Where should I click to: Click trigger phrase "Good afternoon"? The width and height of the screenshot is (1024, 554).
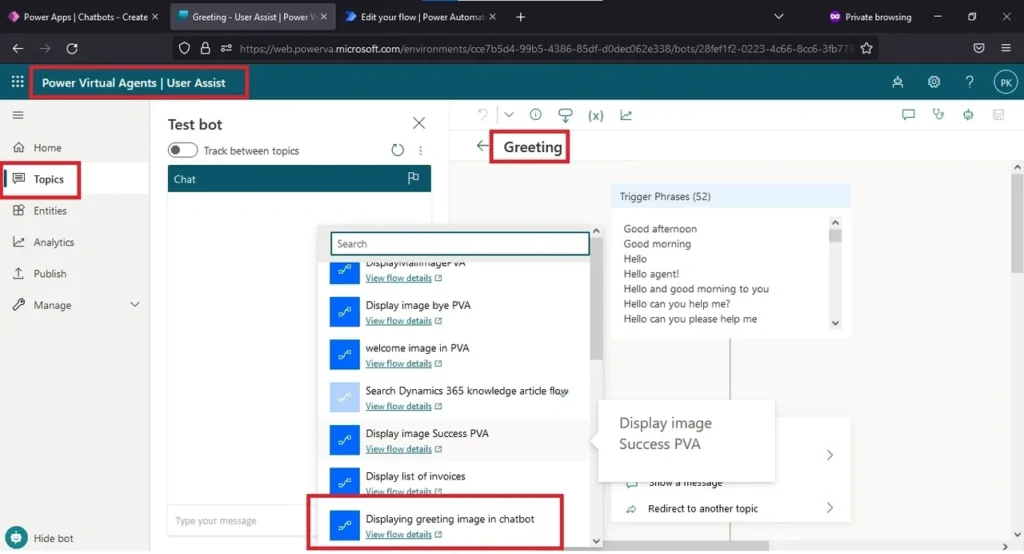(x=660, y=229)
